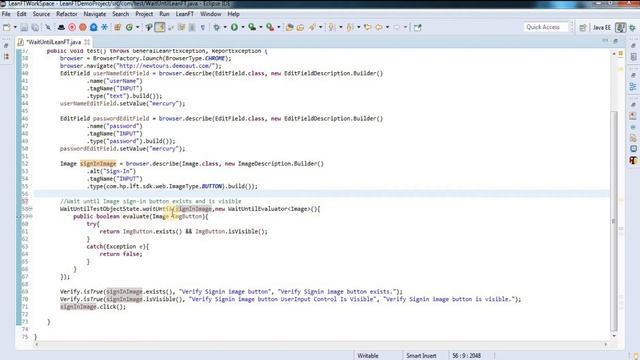The width and height of the screenshot is (640, 360).
Task: Click in the Quick Access field
Action: coord(546,27)
